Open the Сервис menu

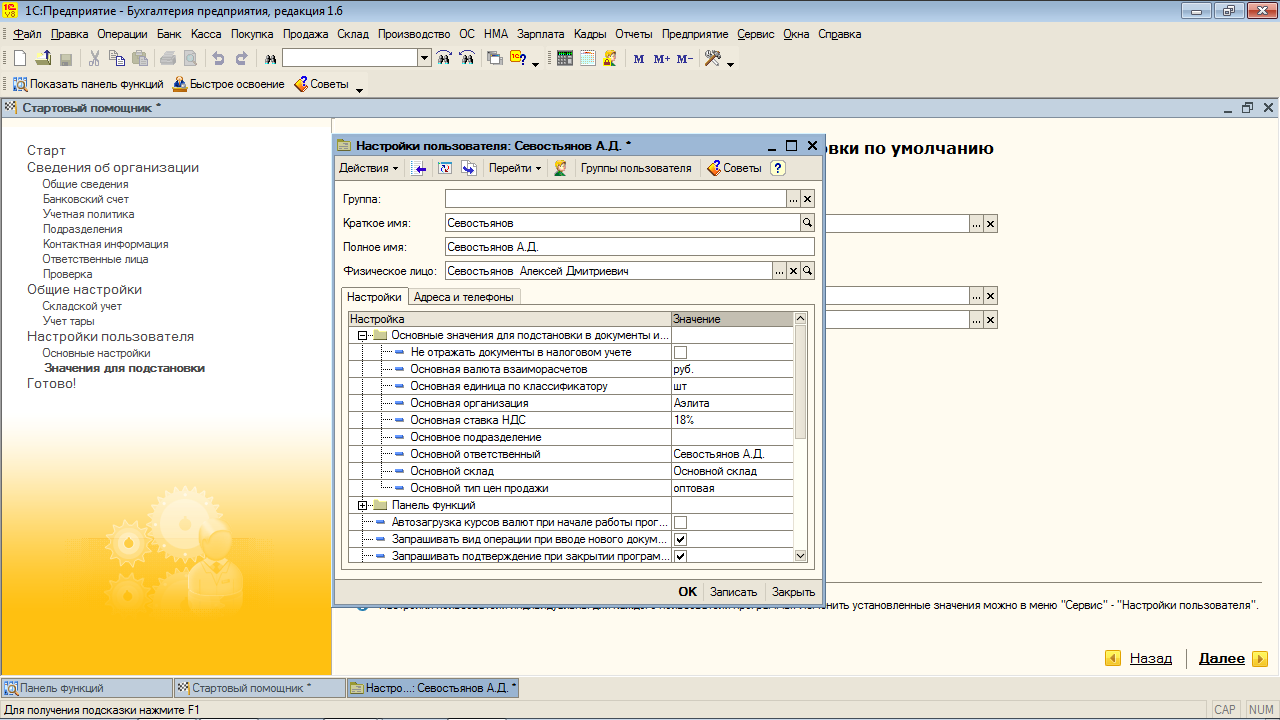point(756,34)
